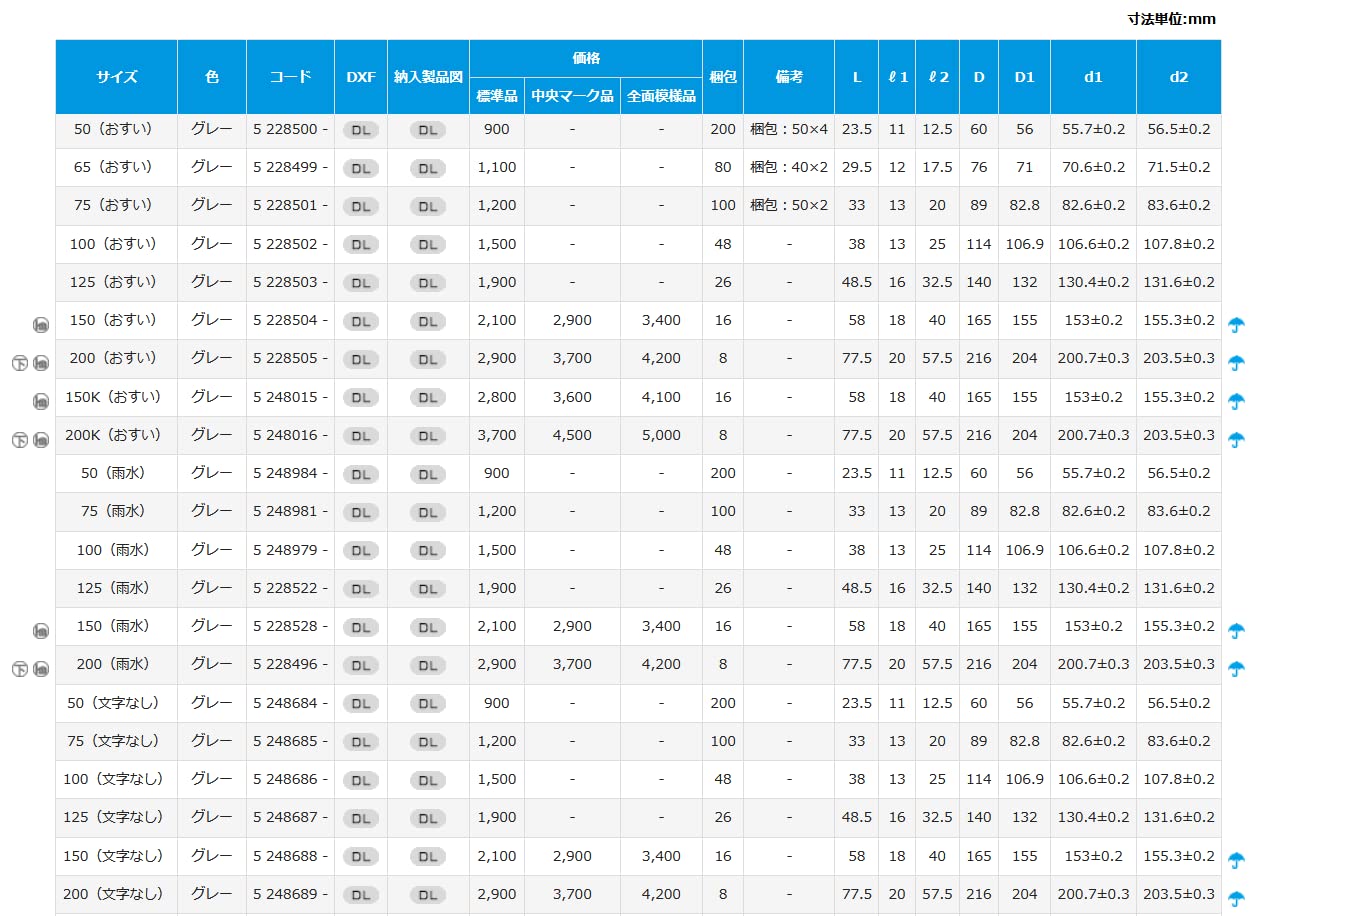Click the サイズ column header
Viewport: 1353px width, 916px height.
point(116,77)
